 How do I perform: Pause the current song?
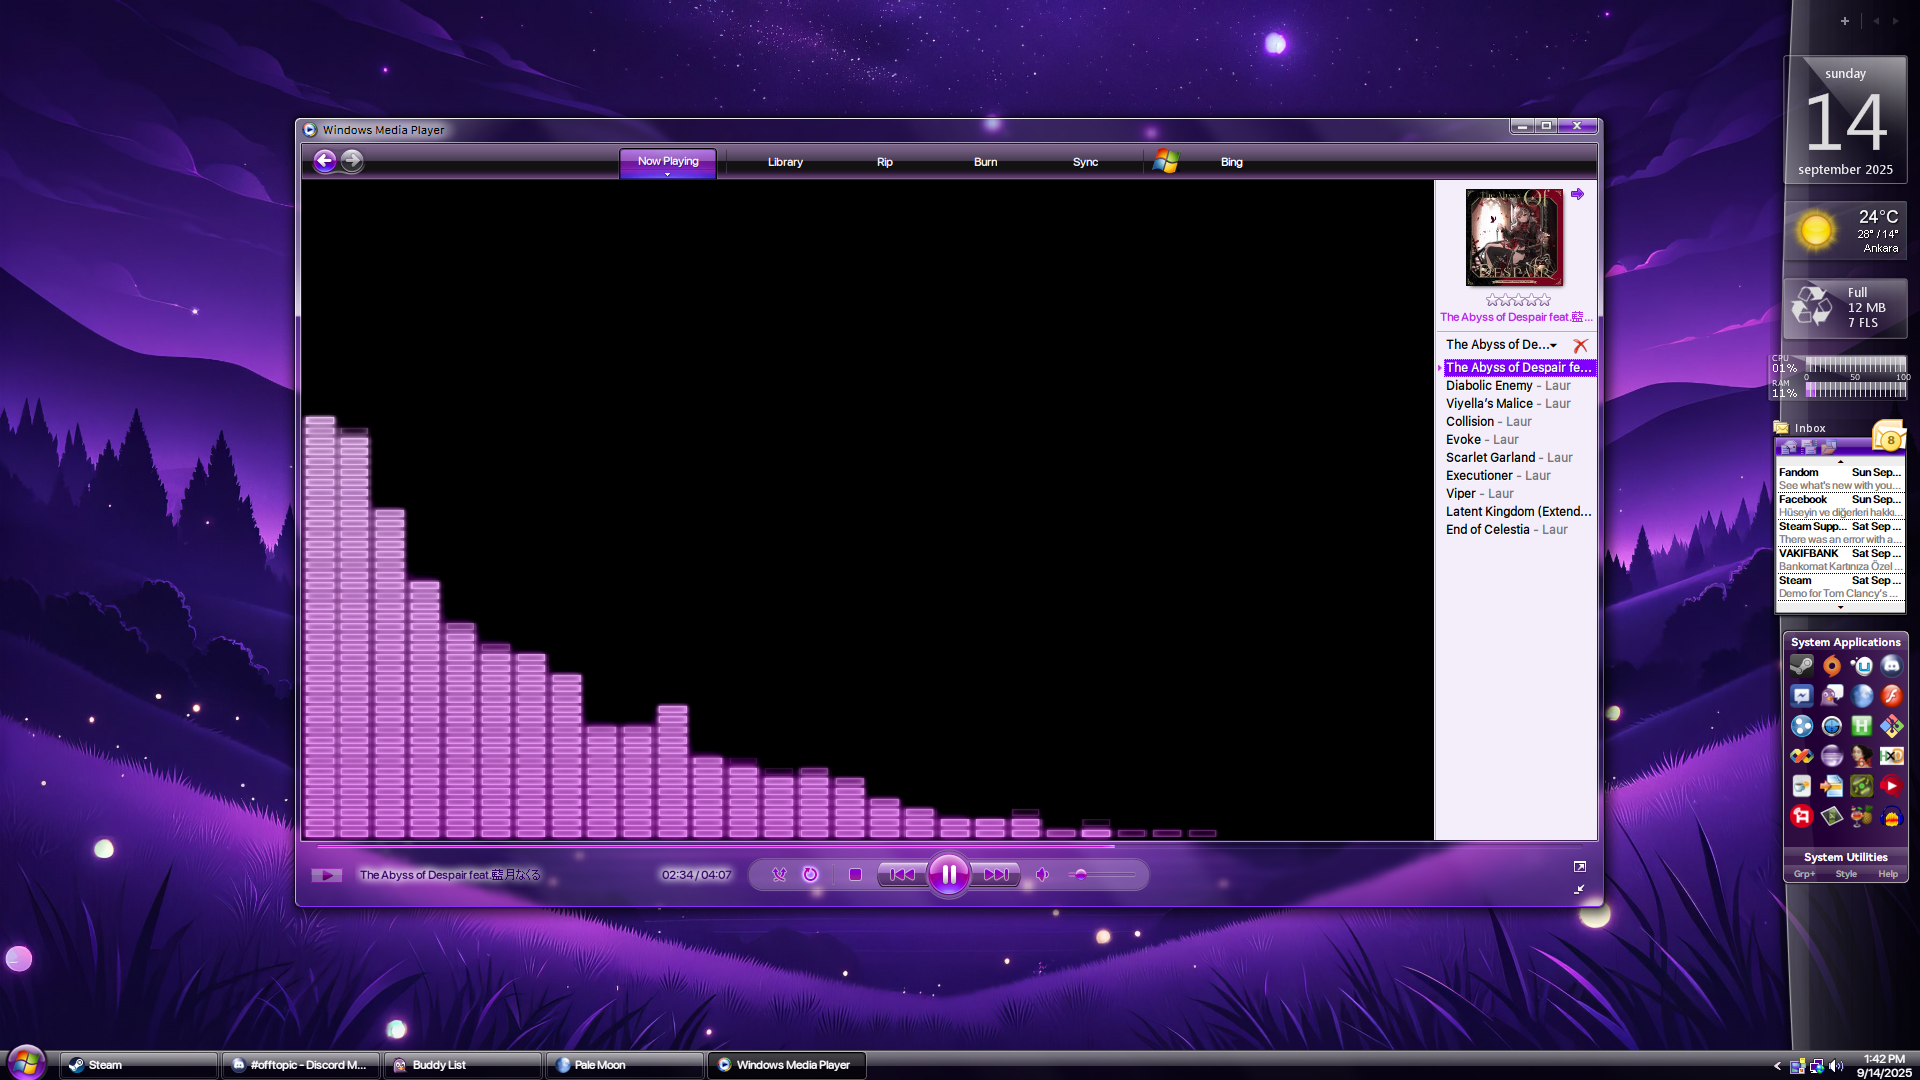click(948, 875)
